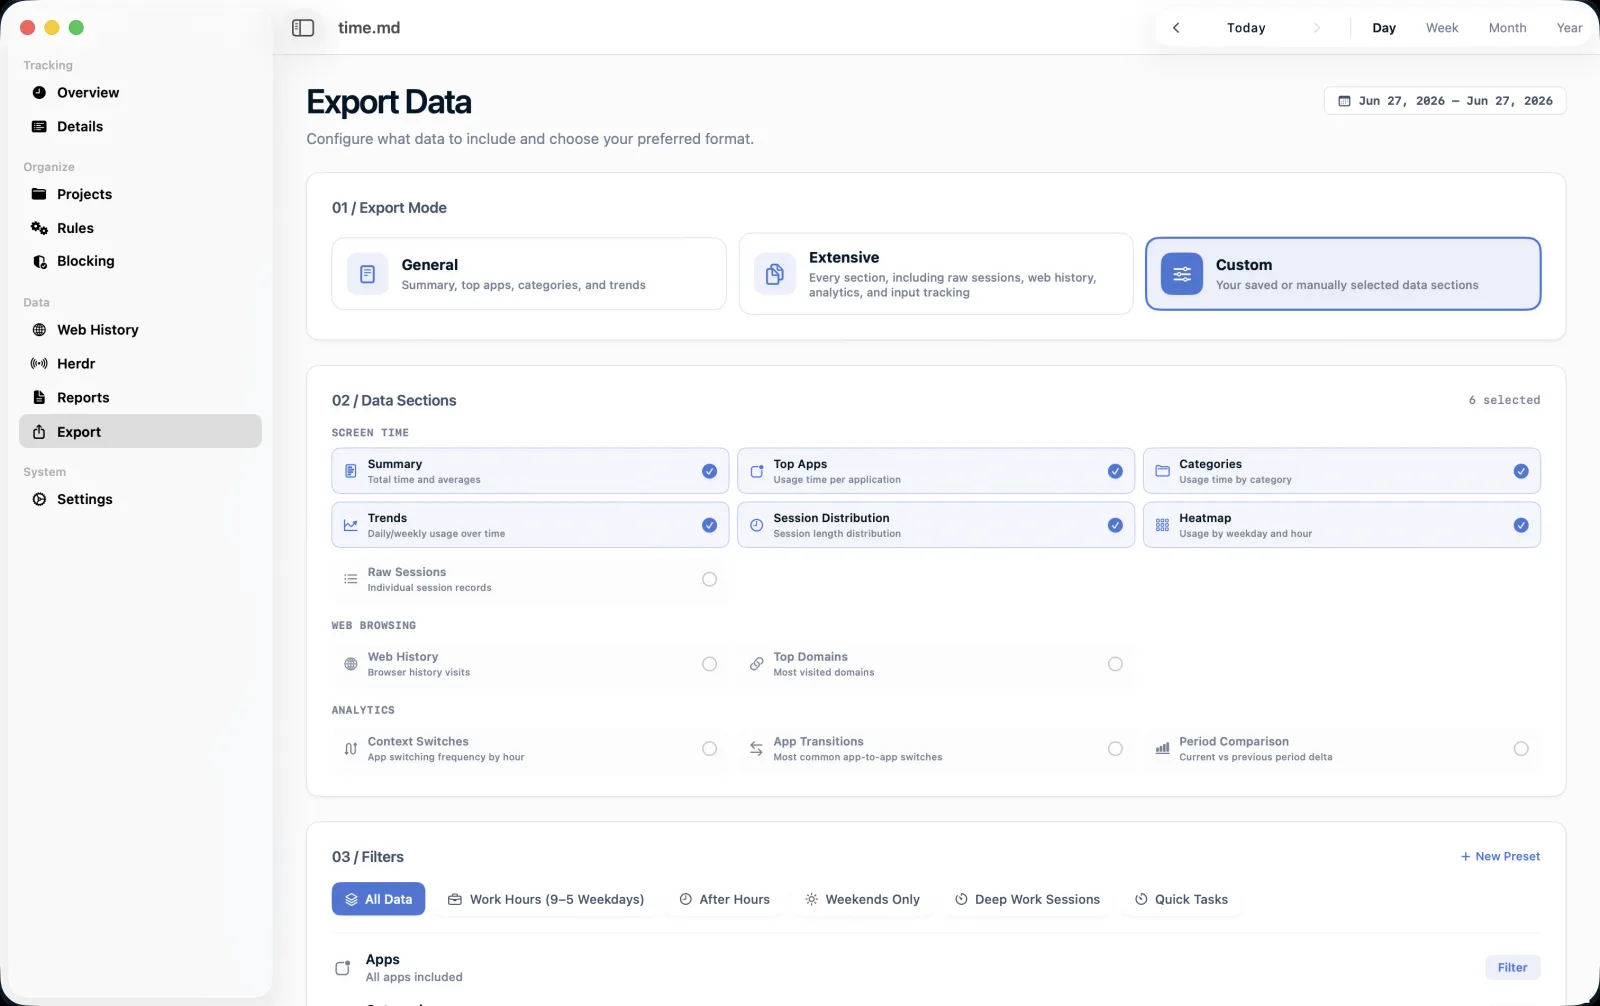Switch to Month view

(1507, 28)
